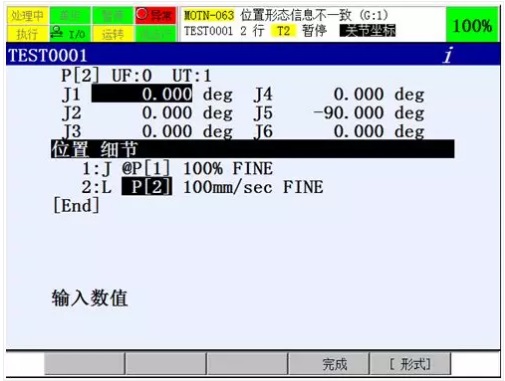Viewport: 505px width, 381px height.
Task: Open the italic i info icon
Action: tap(448, 55)
